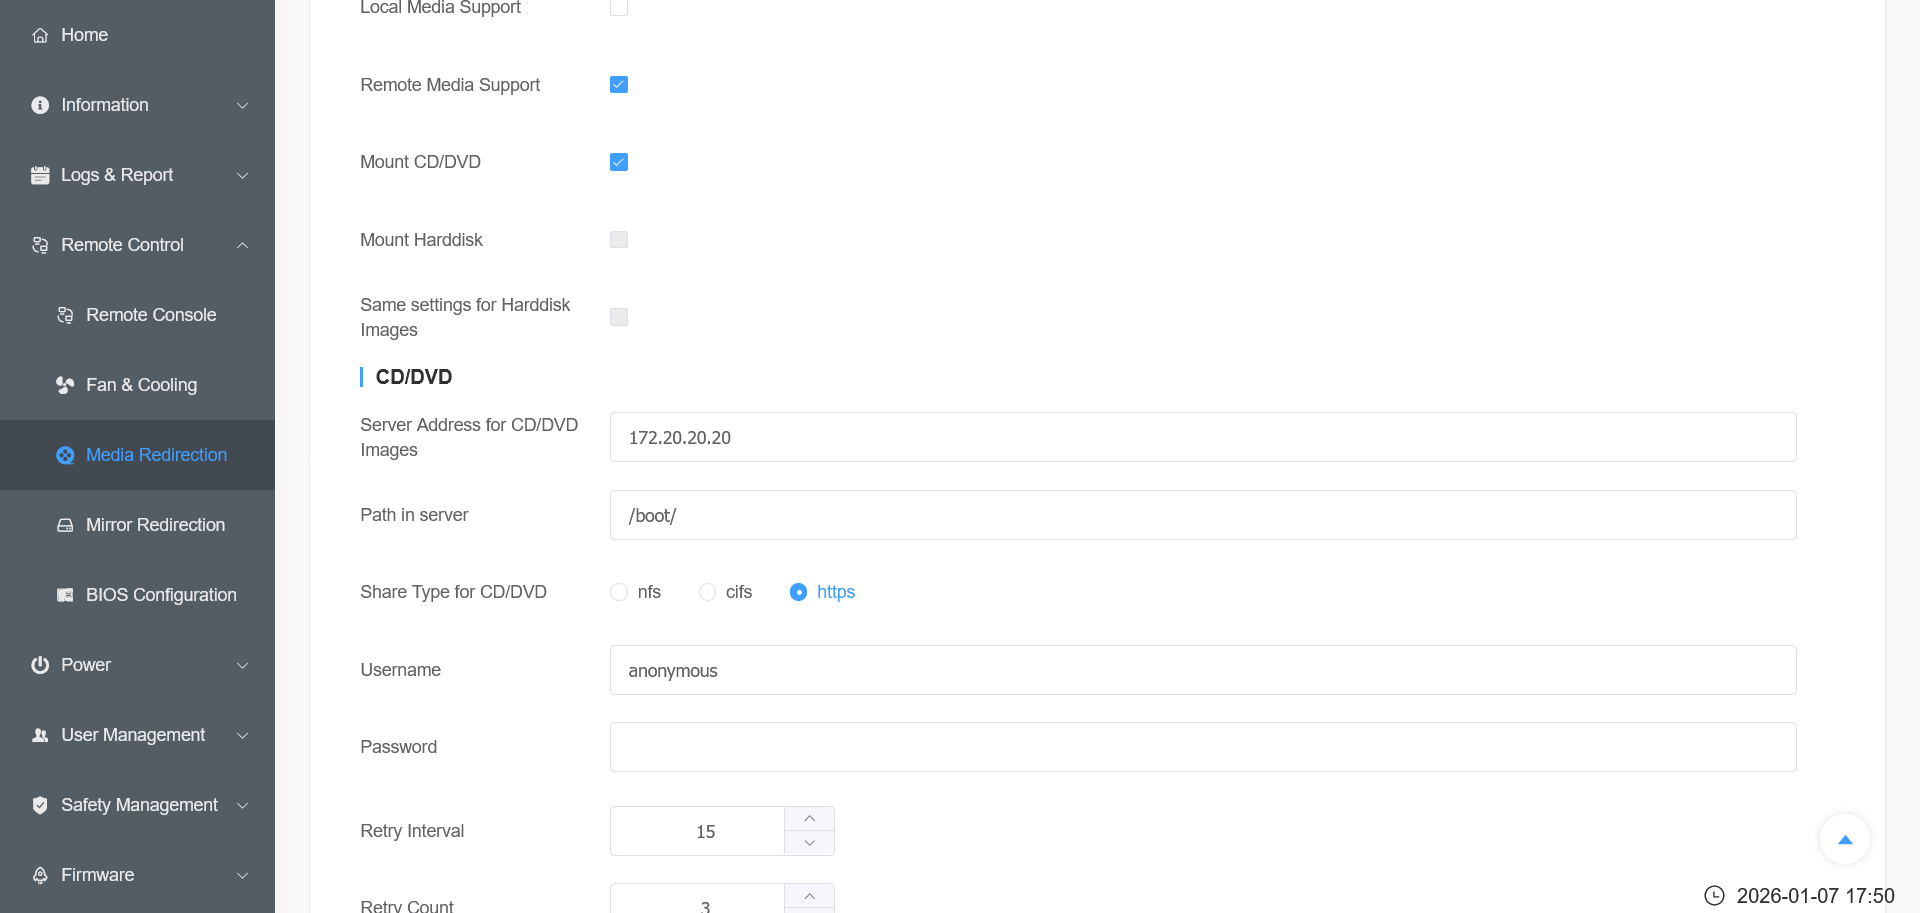Click the Password input field
Screen dimensions: 1920x913
(1202, 747)
